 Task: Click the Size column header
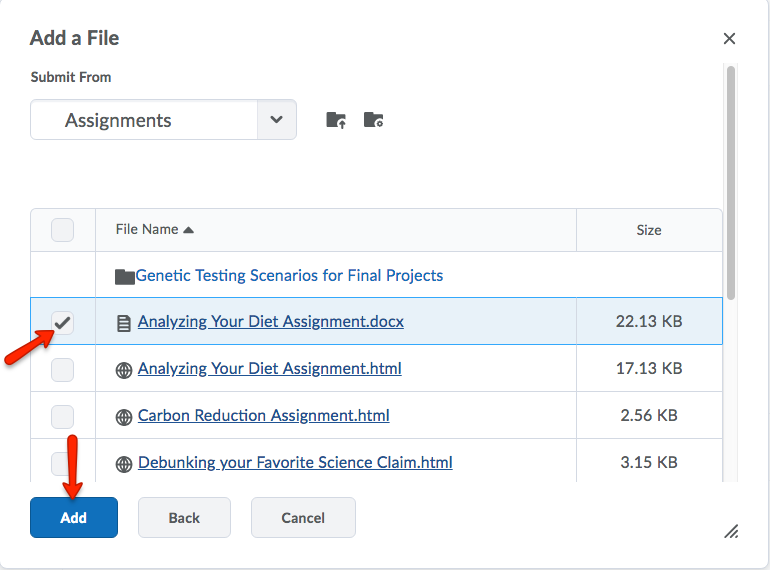[x=648, y=230]
